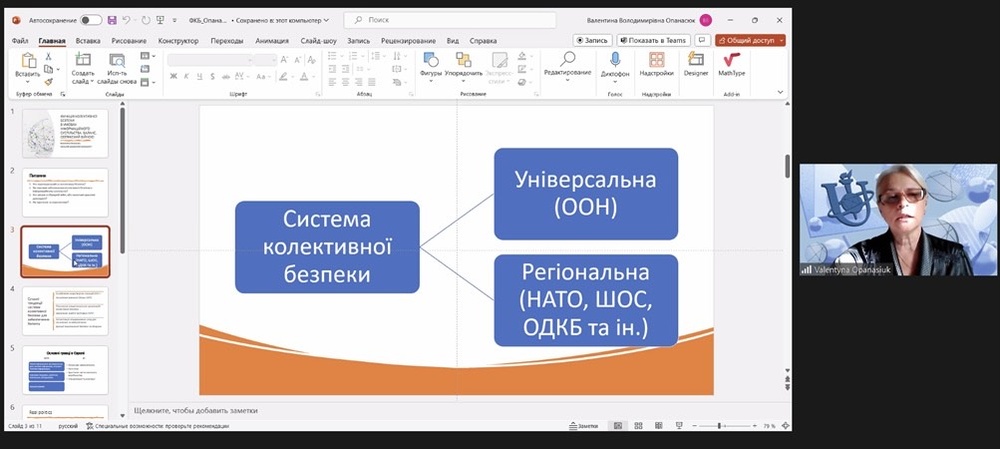The height and width of the screenshot is (449, 1000).
Task: Start slideshow from beginning in title bar
Action: pyautogui.click(x=162, y=20)
